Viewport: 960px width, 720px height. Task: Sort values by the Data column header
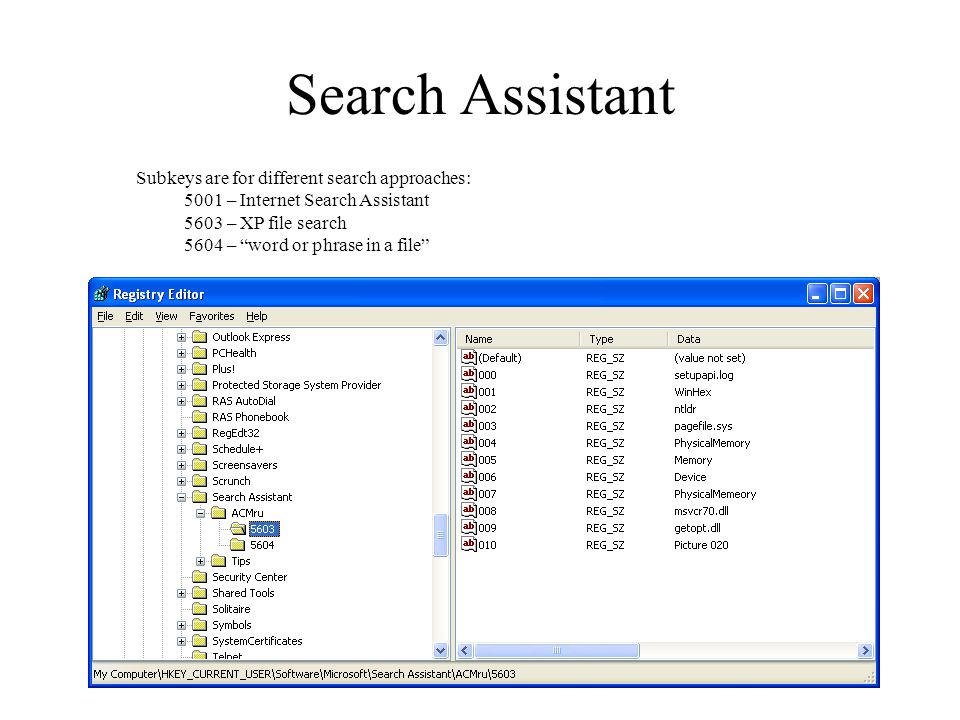point(771,339)
